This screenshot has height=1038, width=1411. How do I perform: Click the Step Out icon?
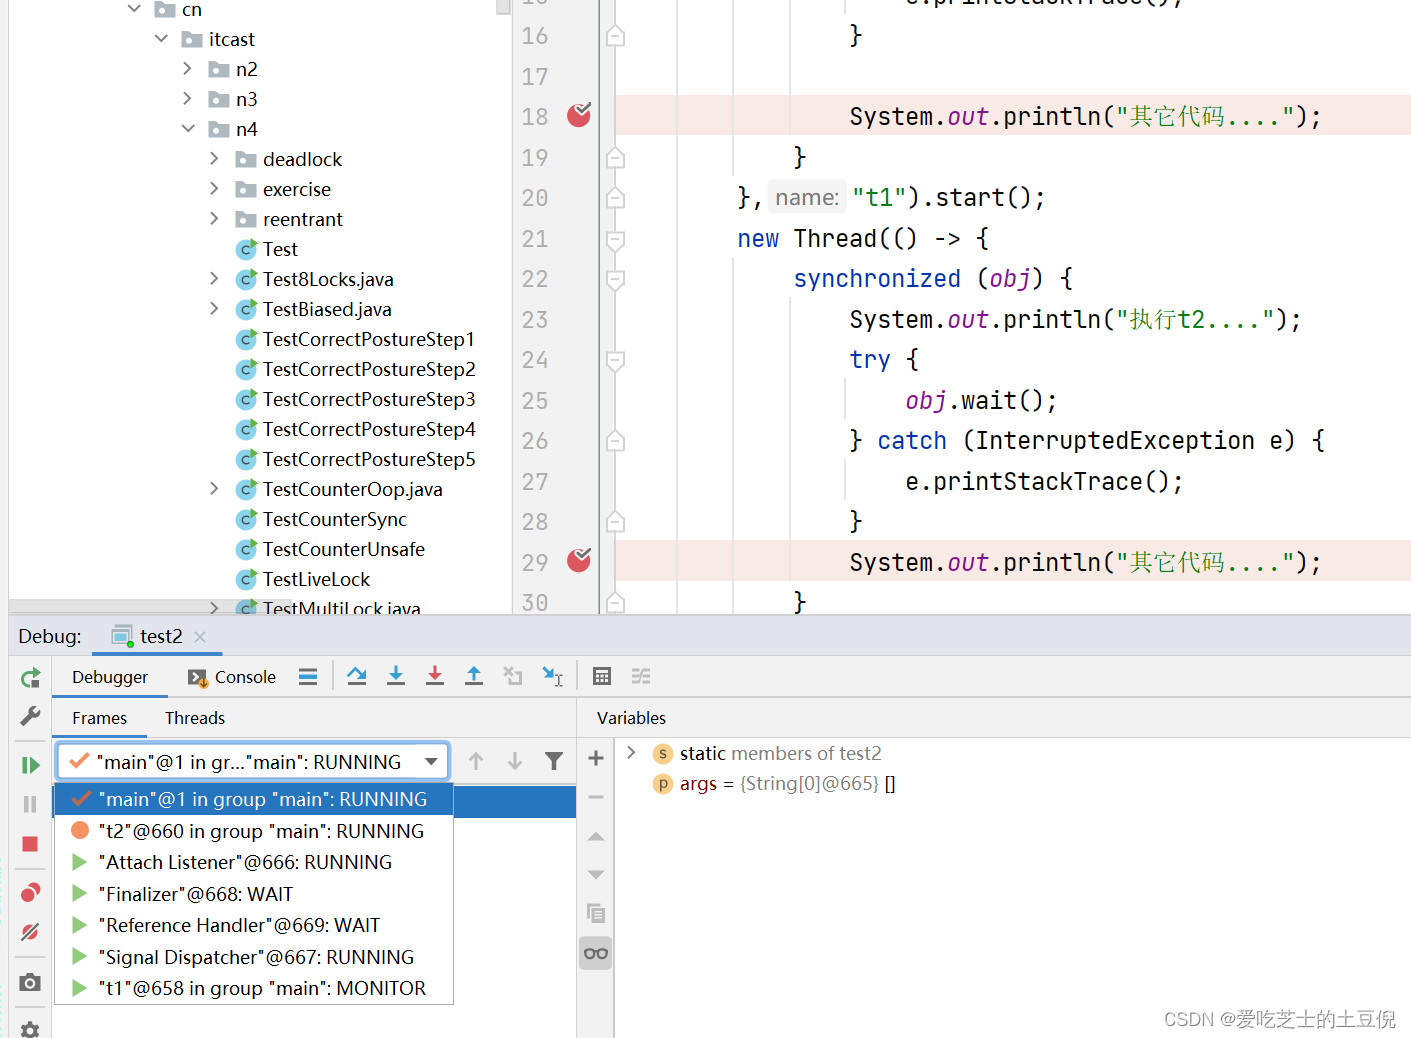474,677
